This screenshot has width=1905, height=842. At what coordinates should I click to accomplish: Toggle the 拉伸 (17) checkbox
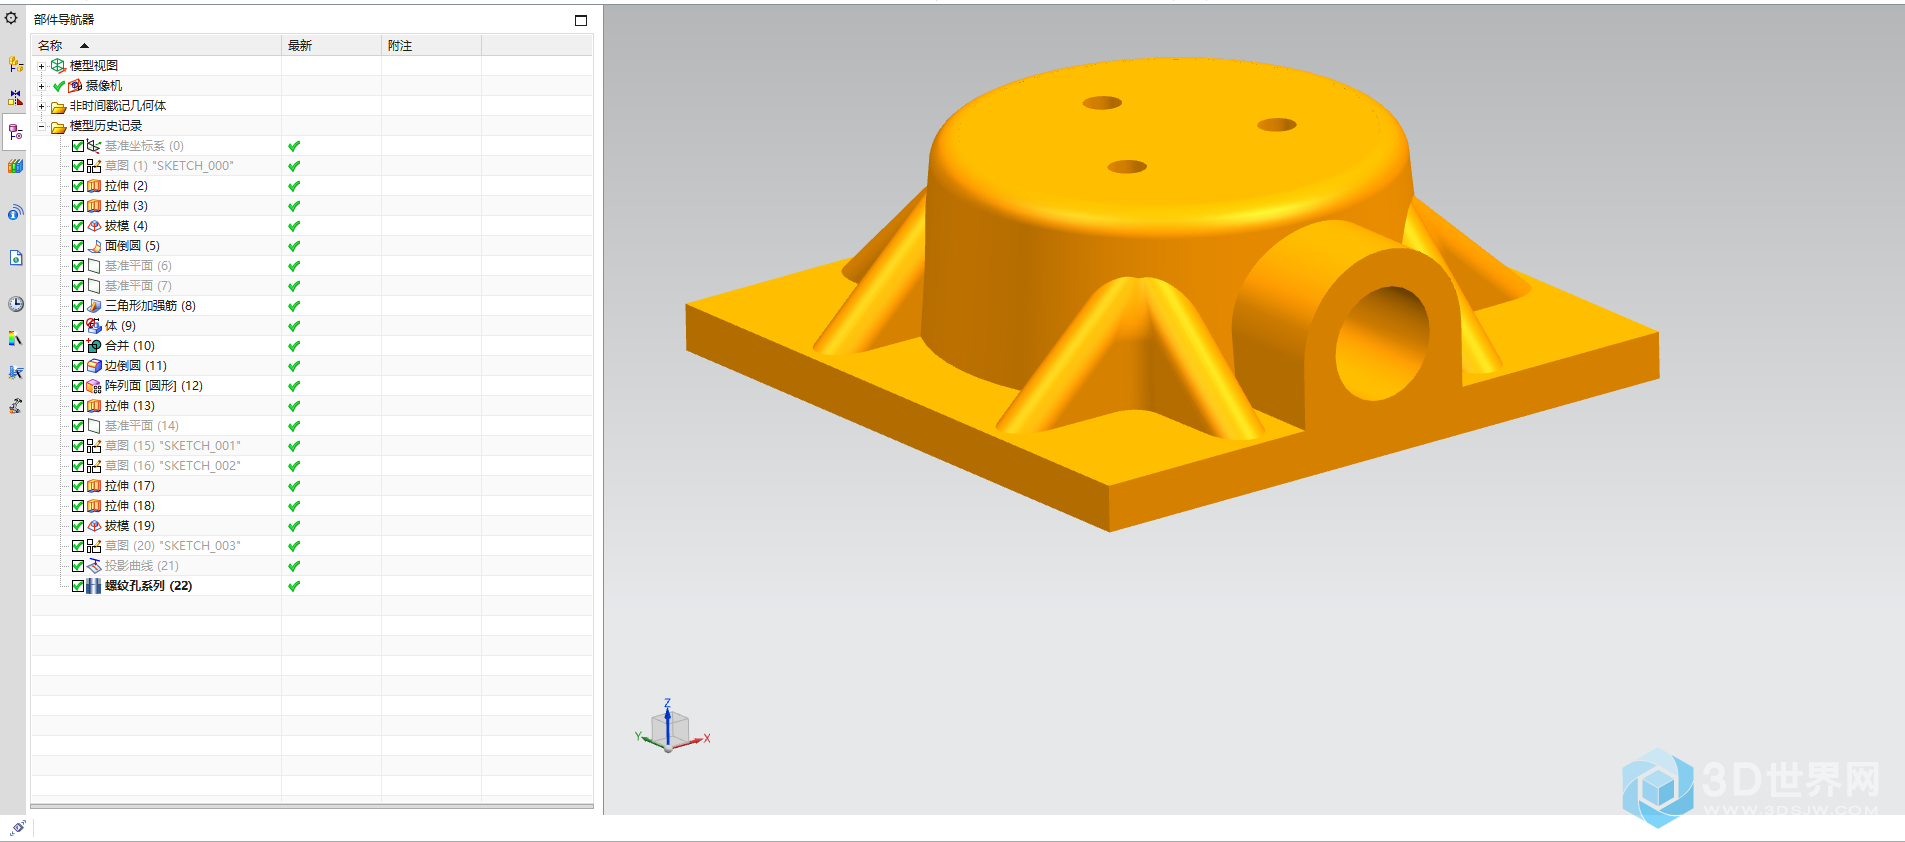pos(78,486)
